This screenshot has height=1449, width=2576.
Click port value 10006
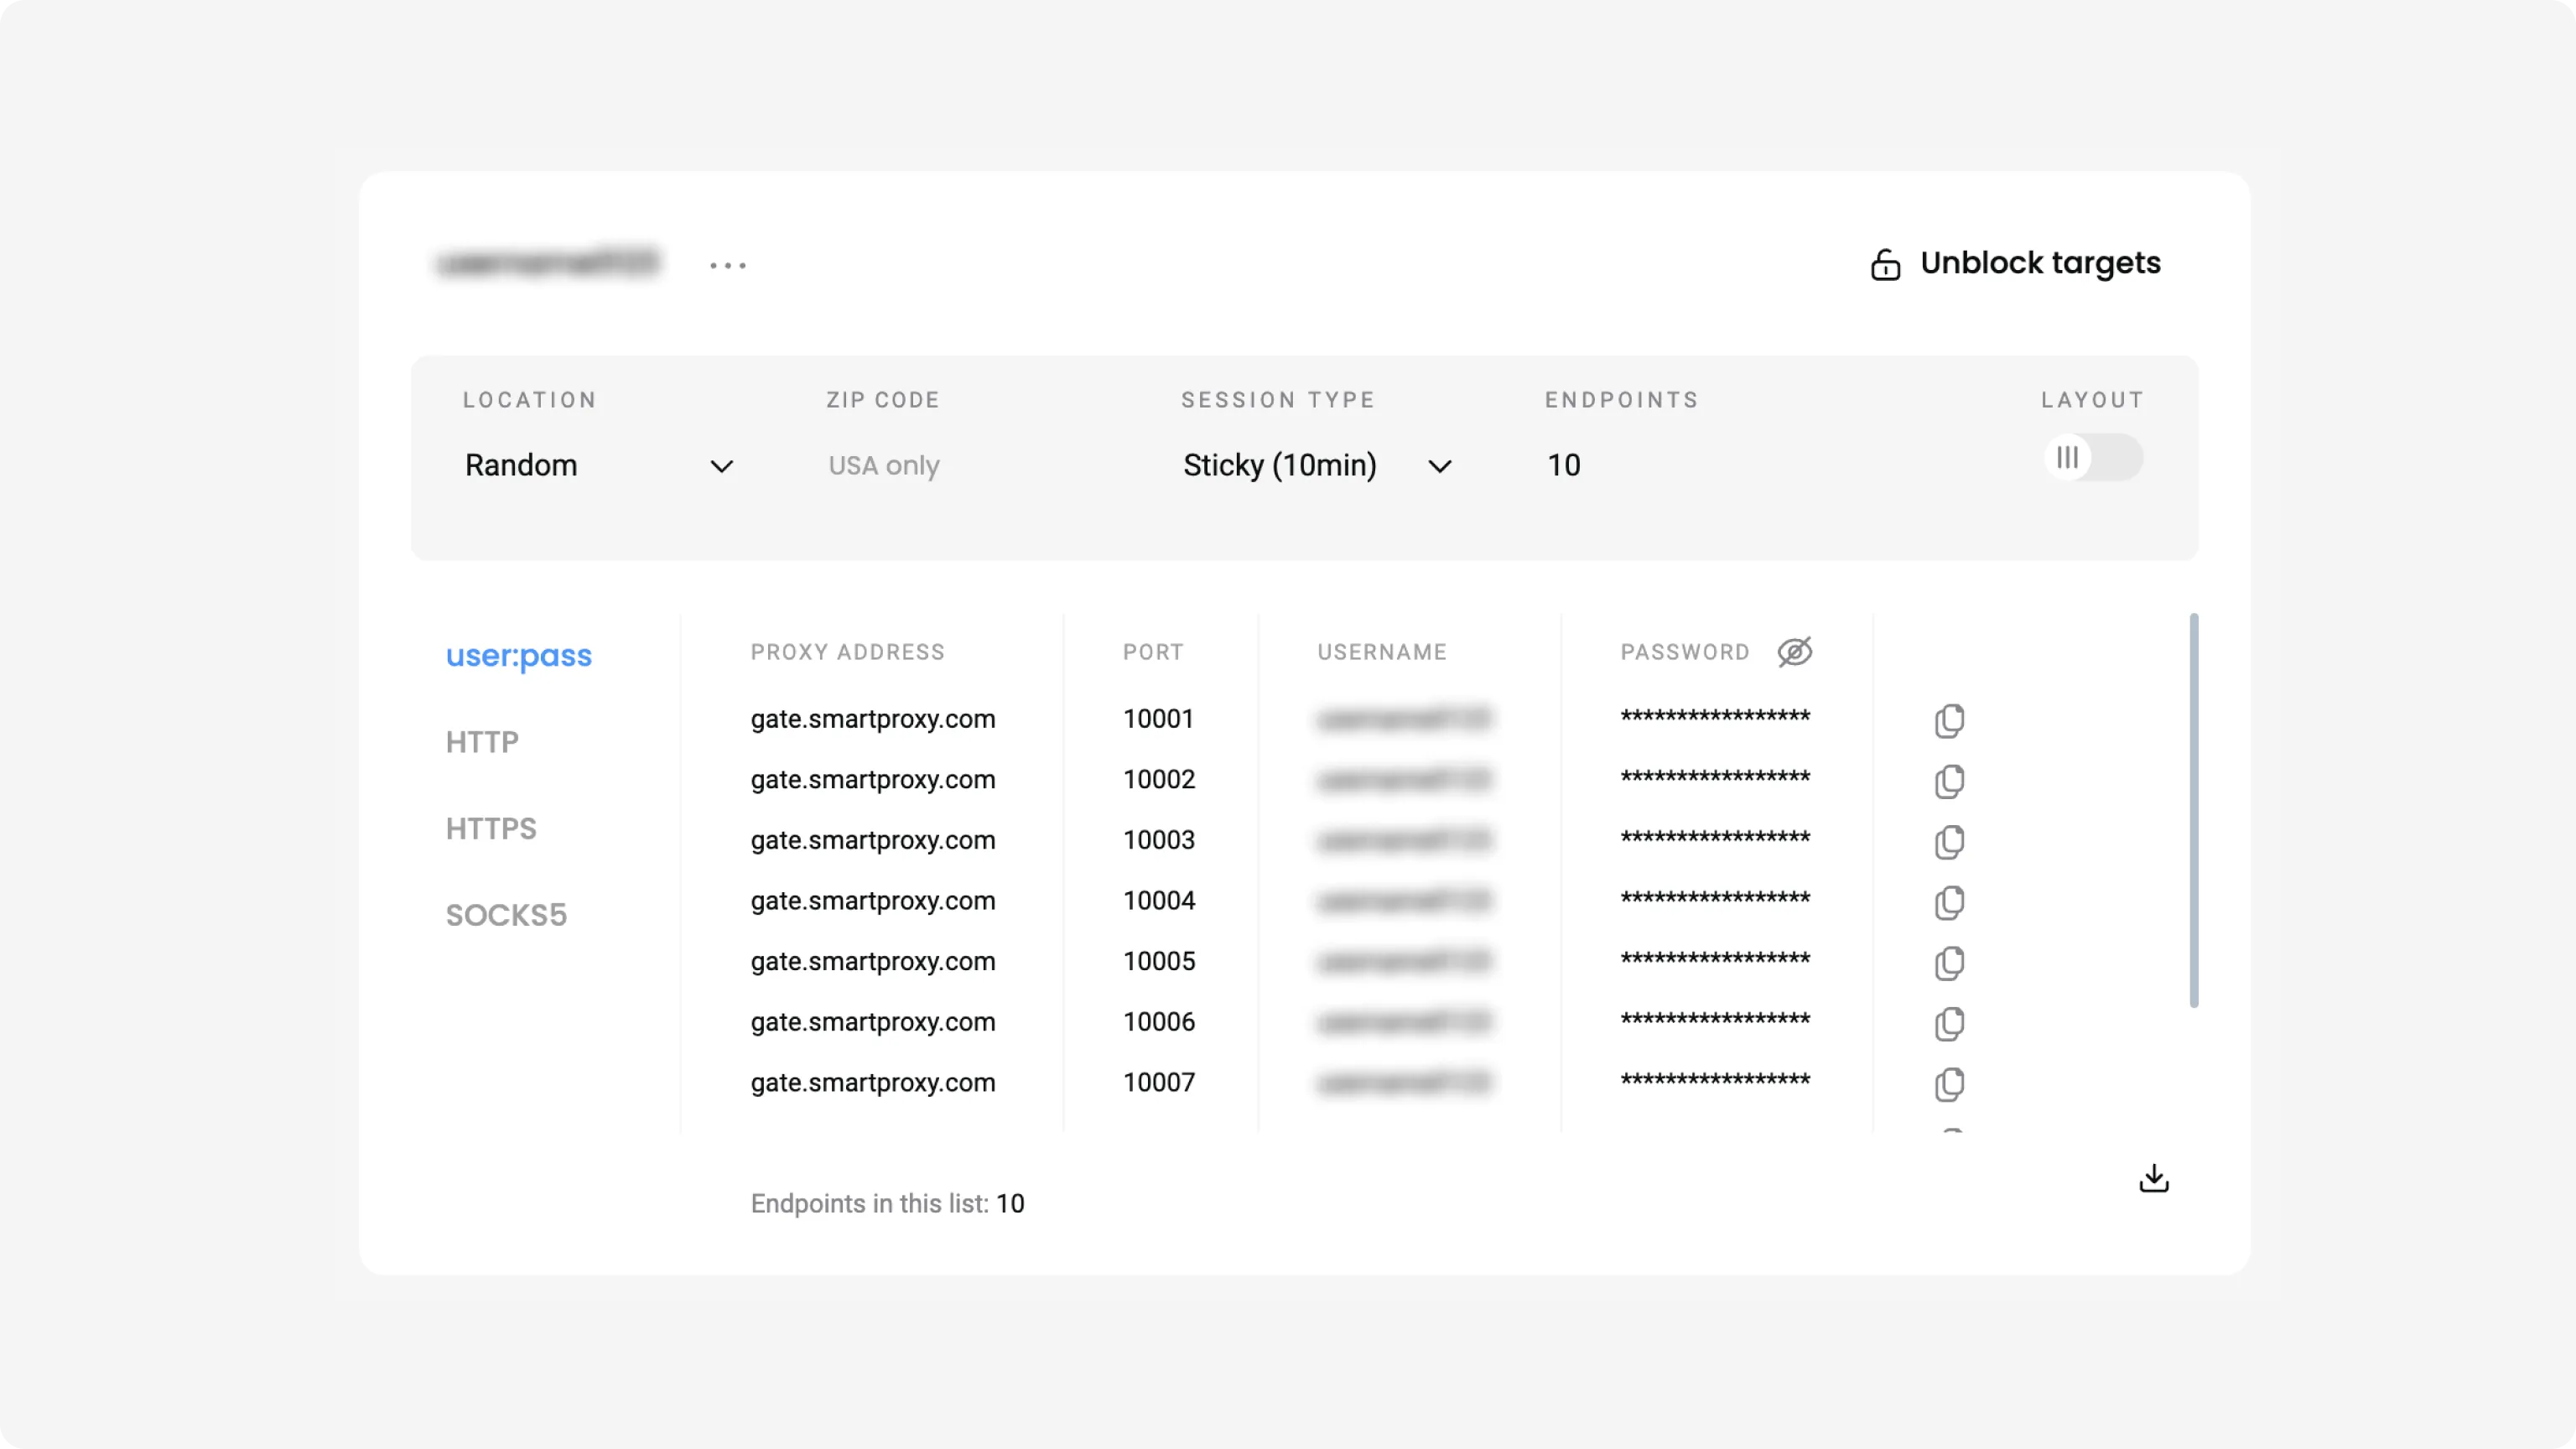pos(1158,1021)
